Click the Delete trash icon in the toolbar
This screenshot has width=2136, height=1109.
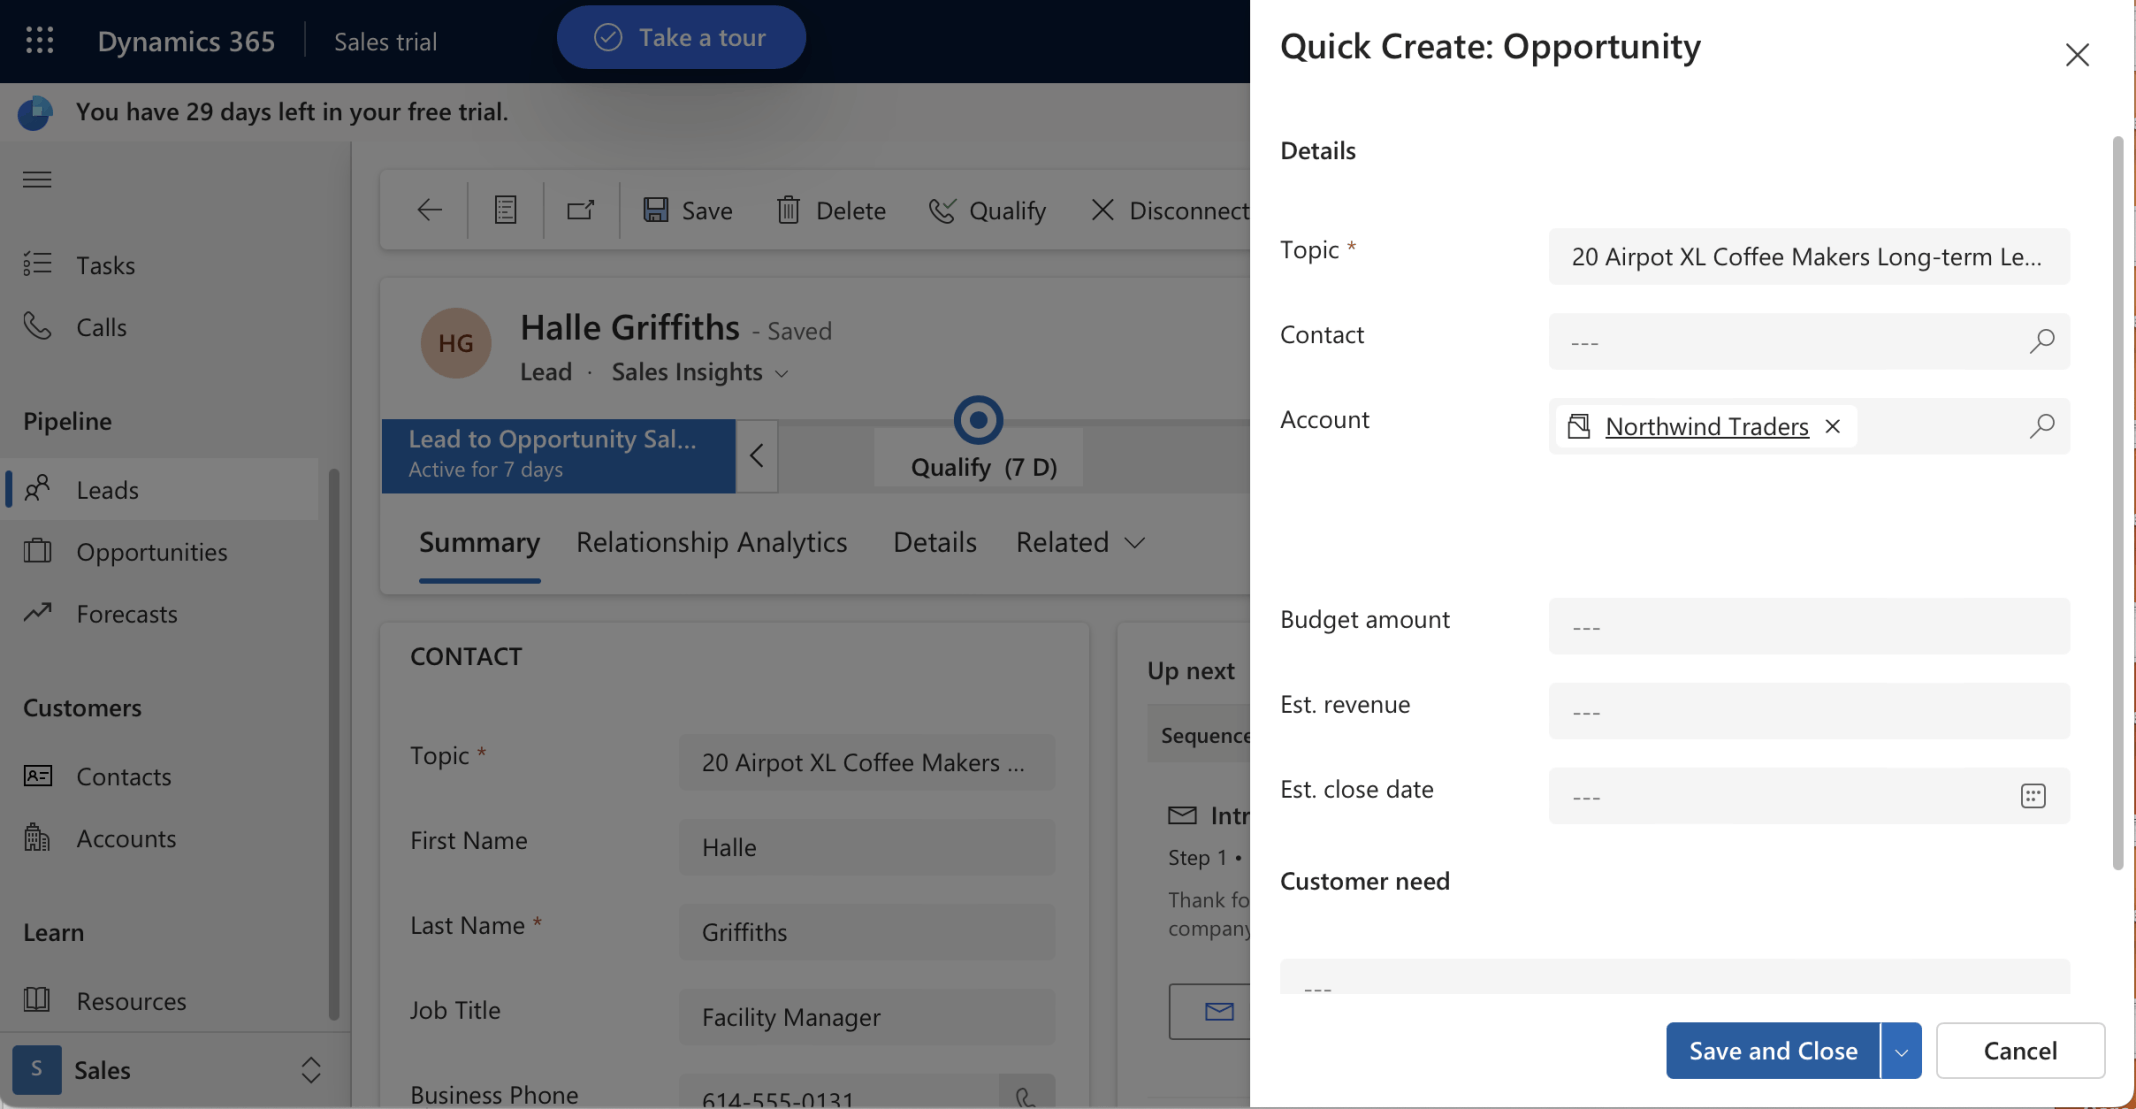pos(788,210)
